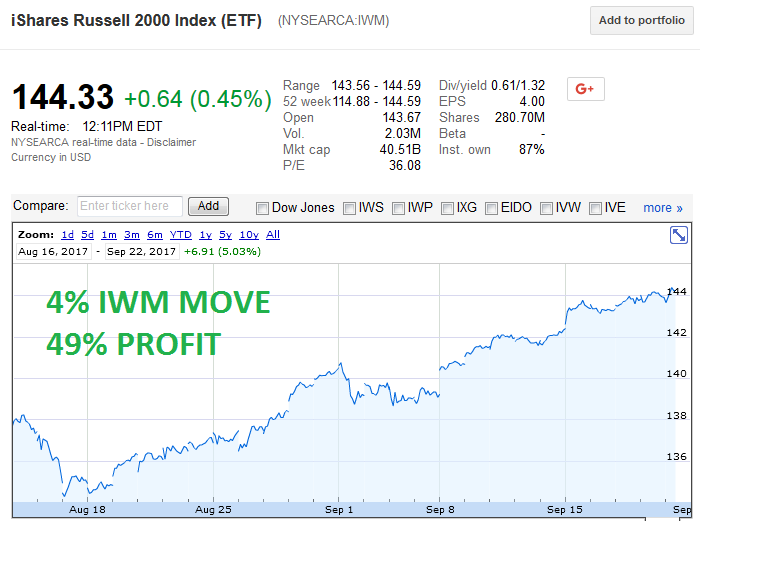This screenshot has width=773, height=585.
Task: Expand more » comparison options
Action: (x=662, y=208)
